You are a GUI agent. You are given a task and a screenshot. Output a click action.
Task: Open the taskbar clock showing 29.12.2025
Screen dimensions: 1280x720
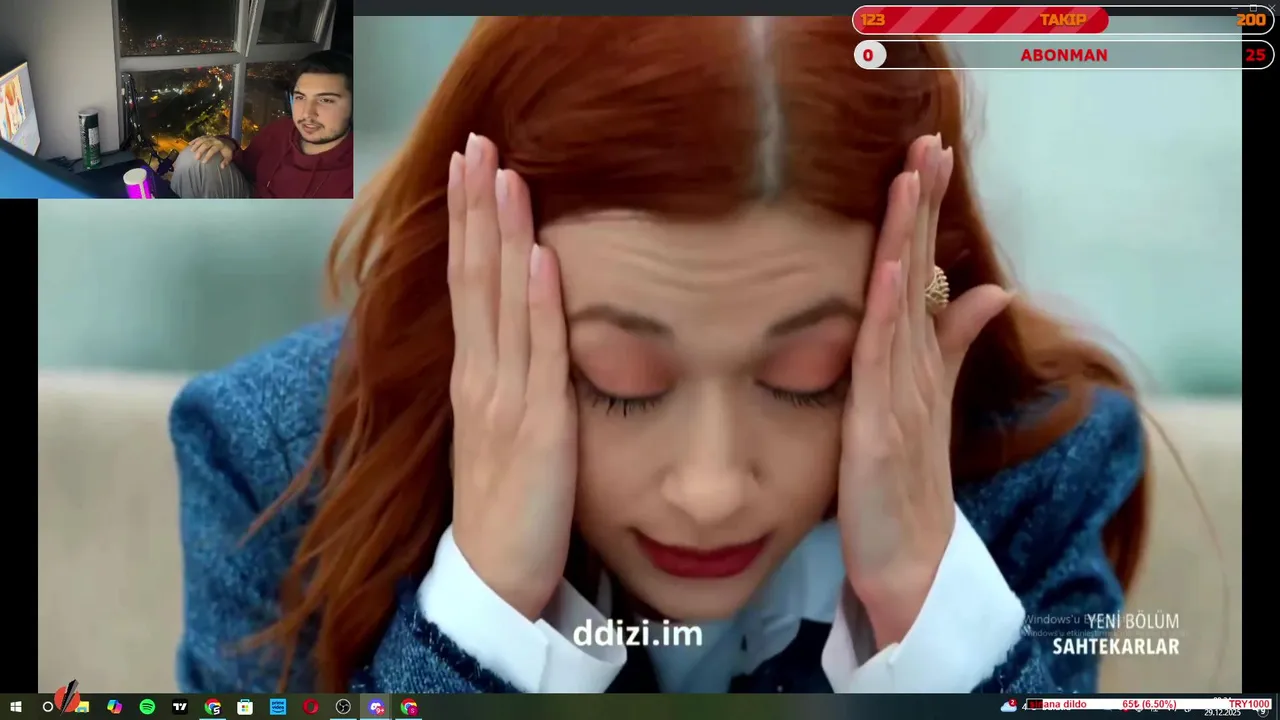pyautogui.click(x=1222, y=707)
